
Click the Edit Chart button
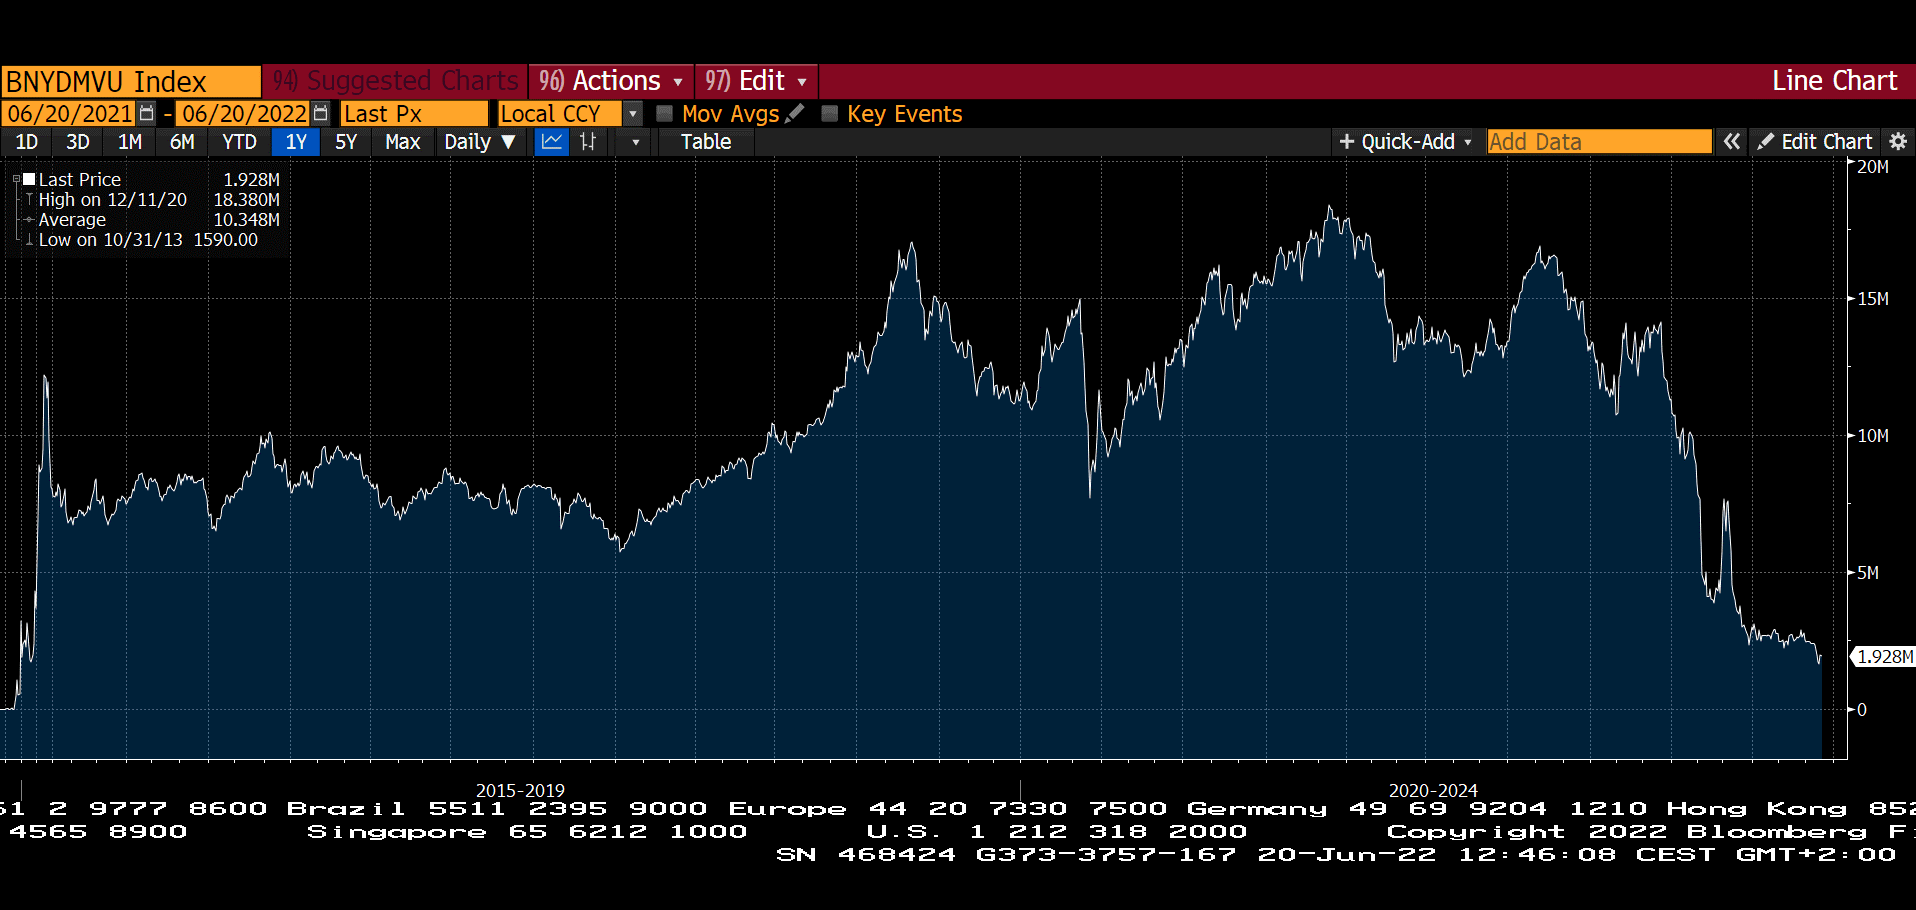[1815, 142]
